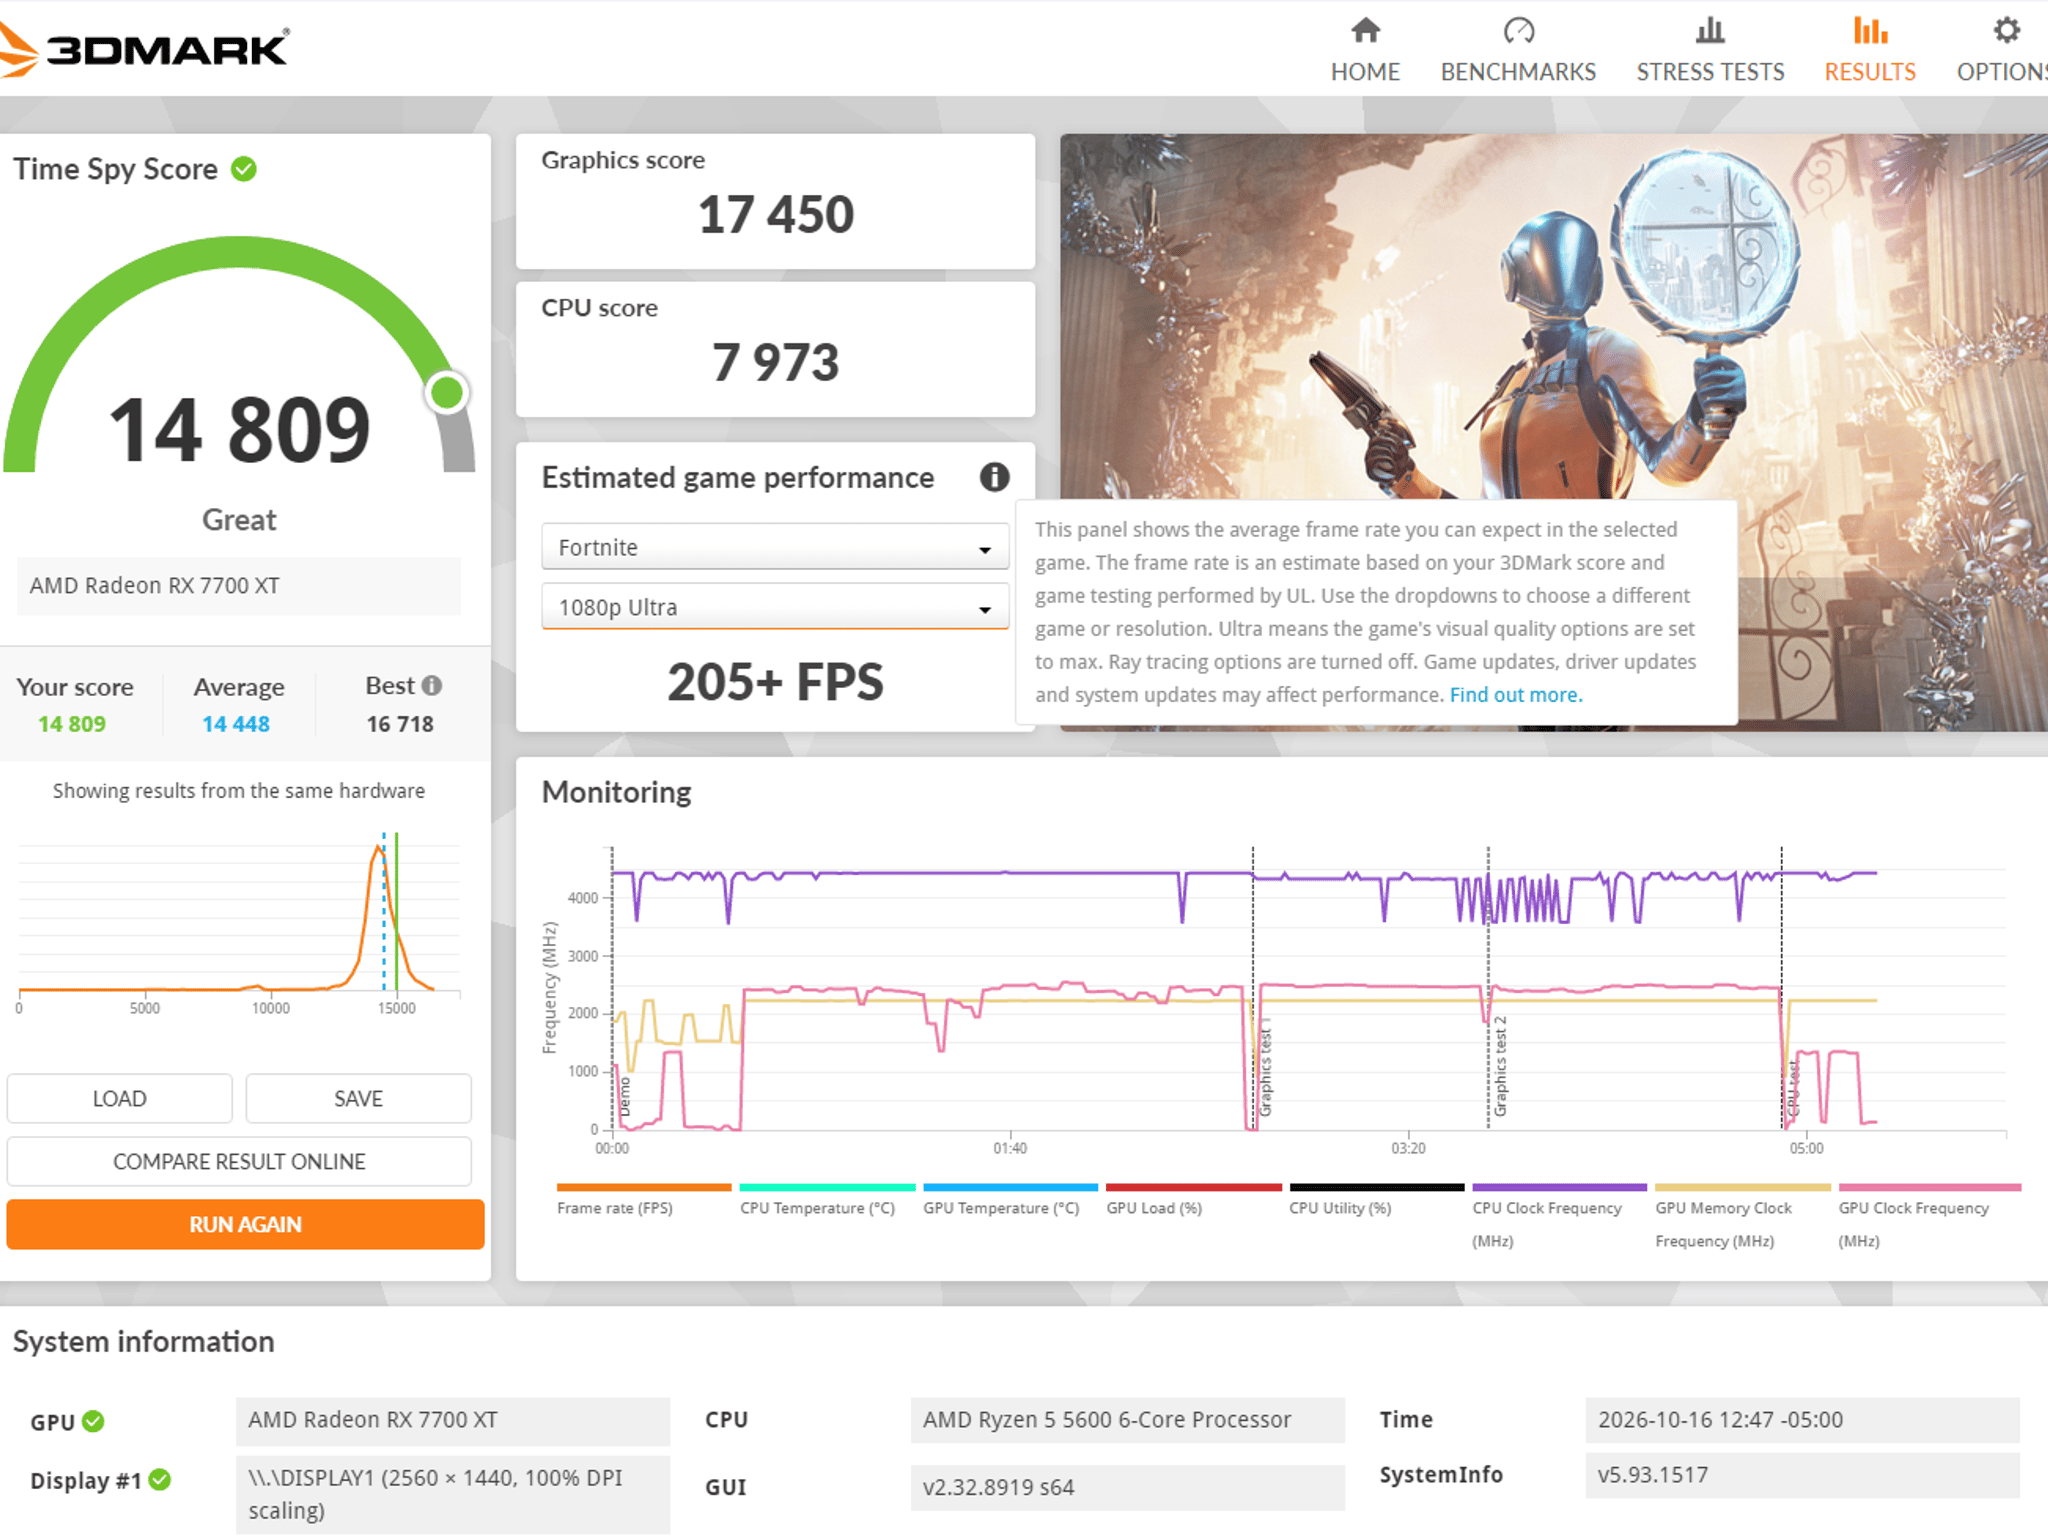This screenshot has width=2048, height=1536.
Task: Click the Home house icon
Action: (x=1365, y=31)
